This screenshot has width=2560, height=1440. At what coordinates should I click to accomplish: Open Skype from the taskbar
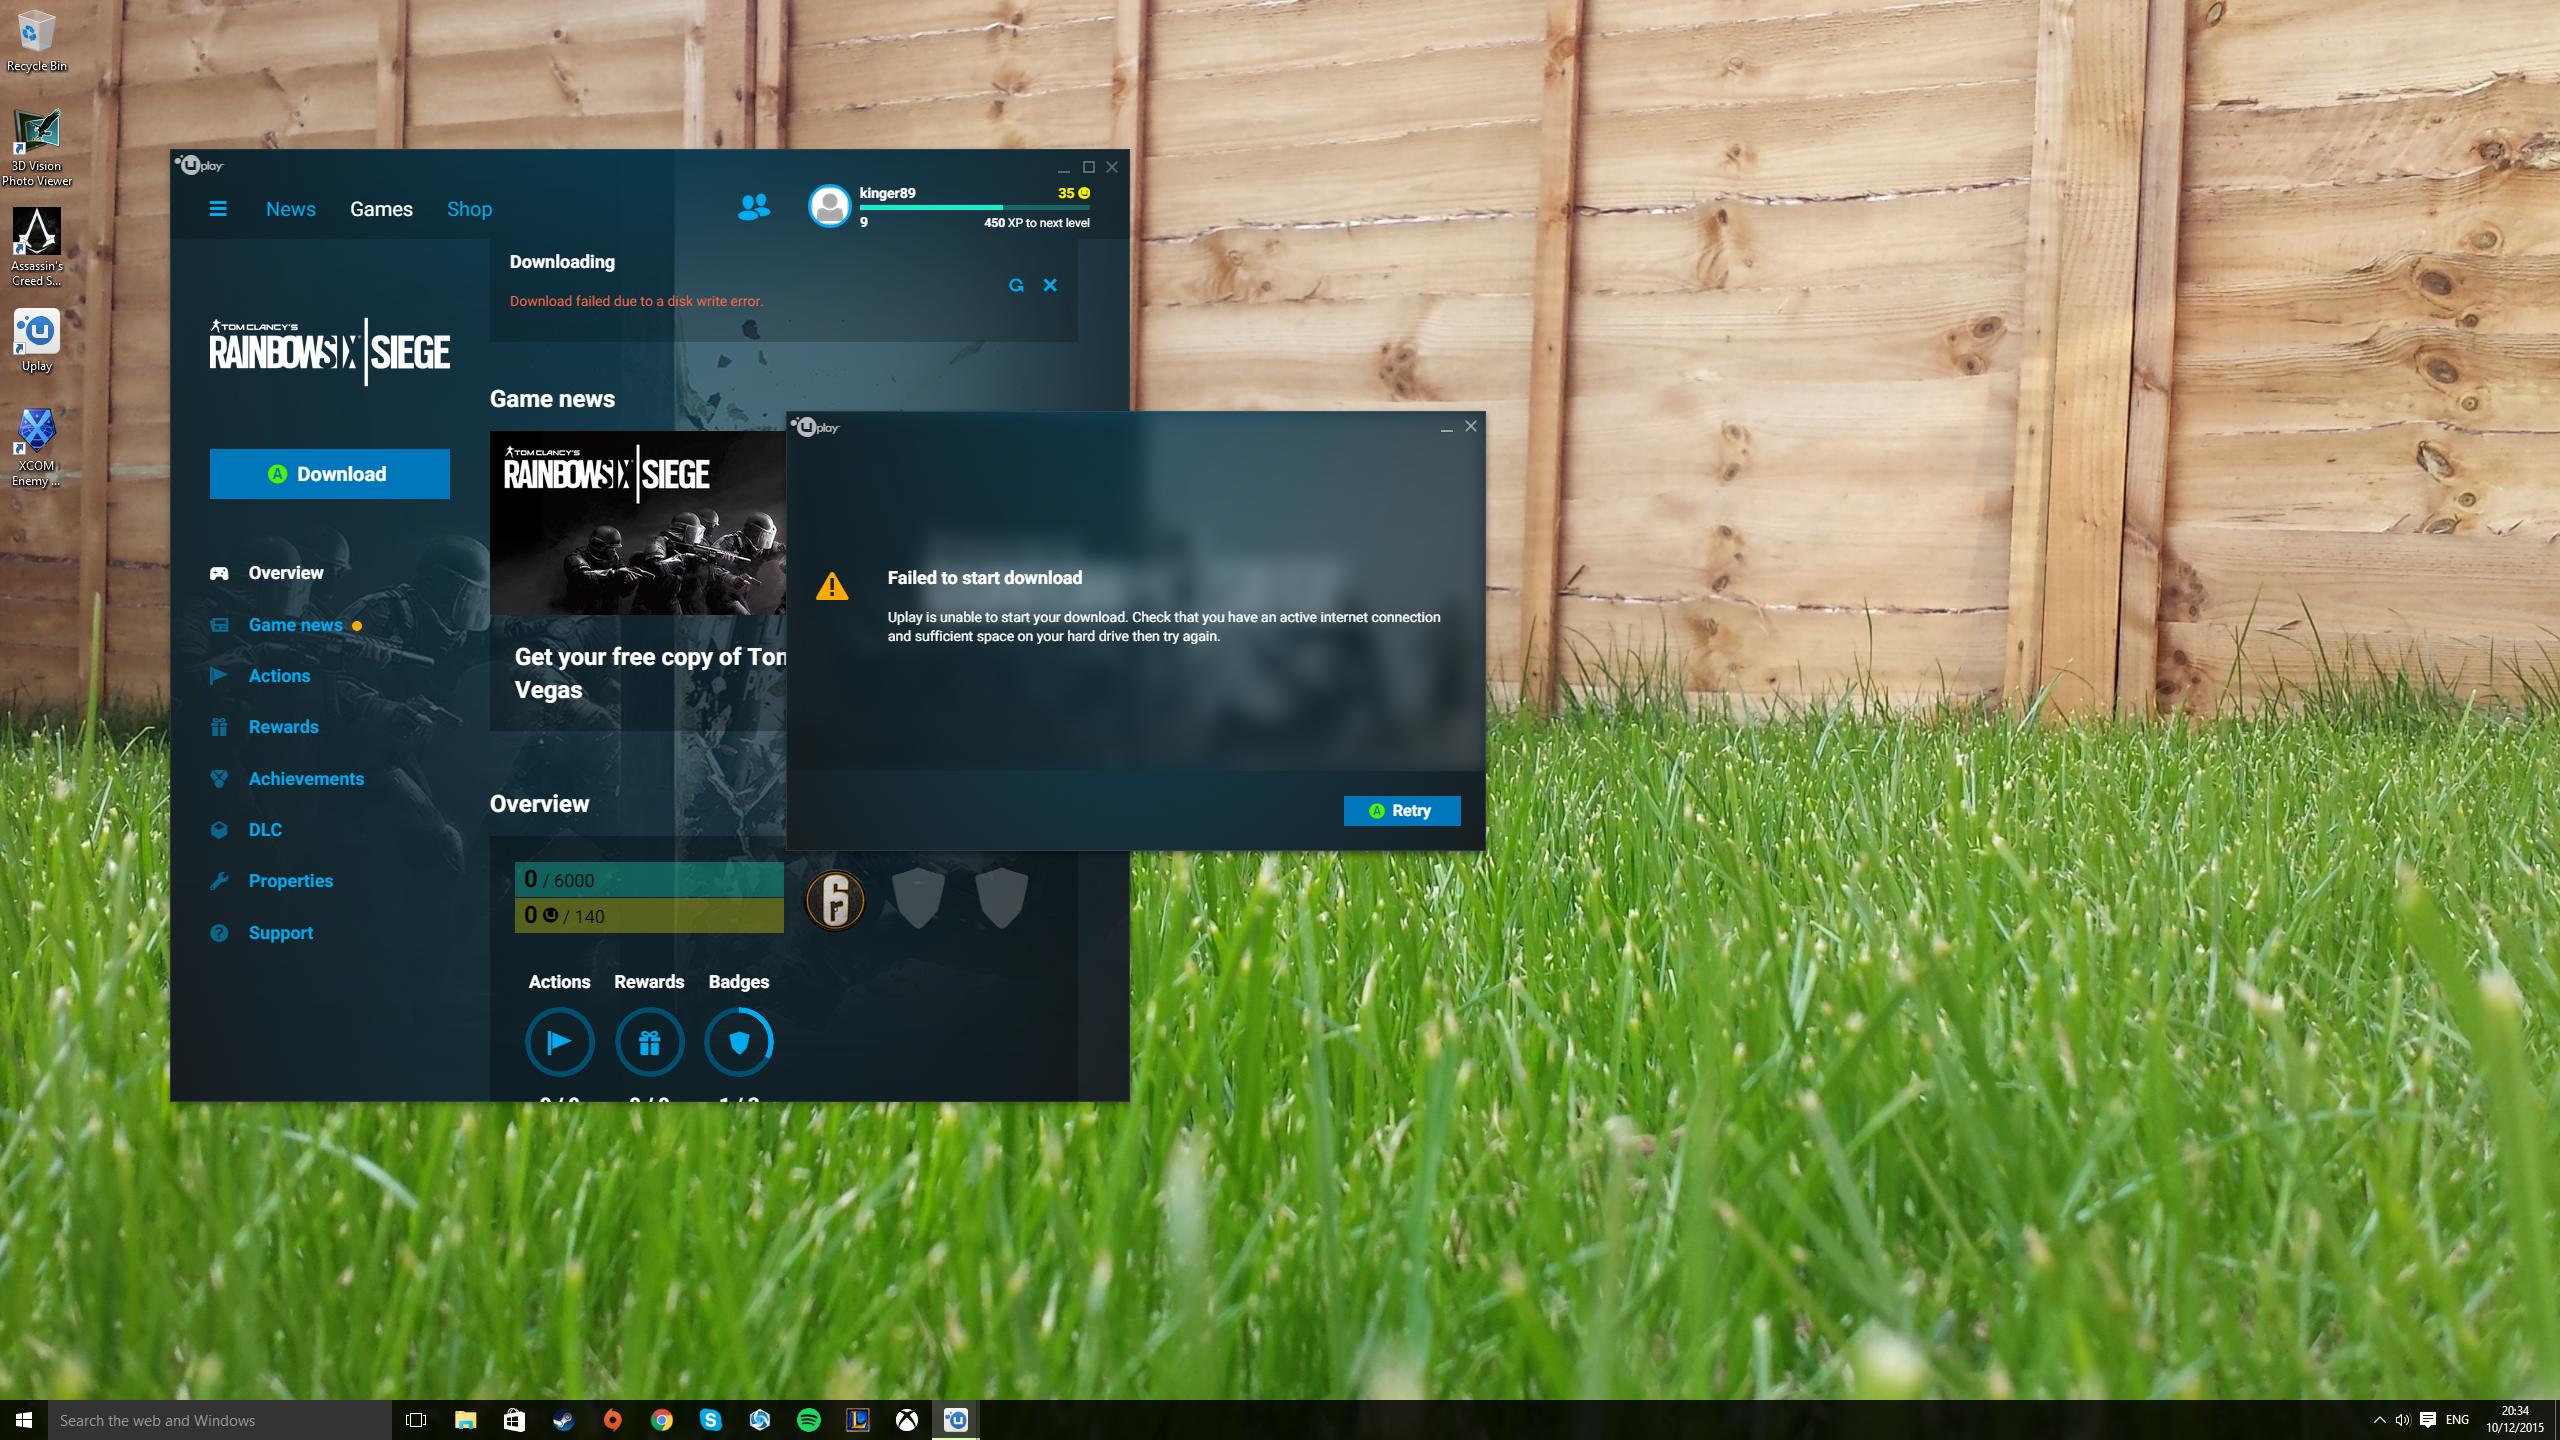[711, 1420]
